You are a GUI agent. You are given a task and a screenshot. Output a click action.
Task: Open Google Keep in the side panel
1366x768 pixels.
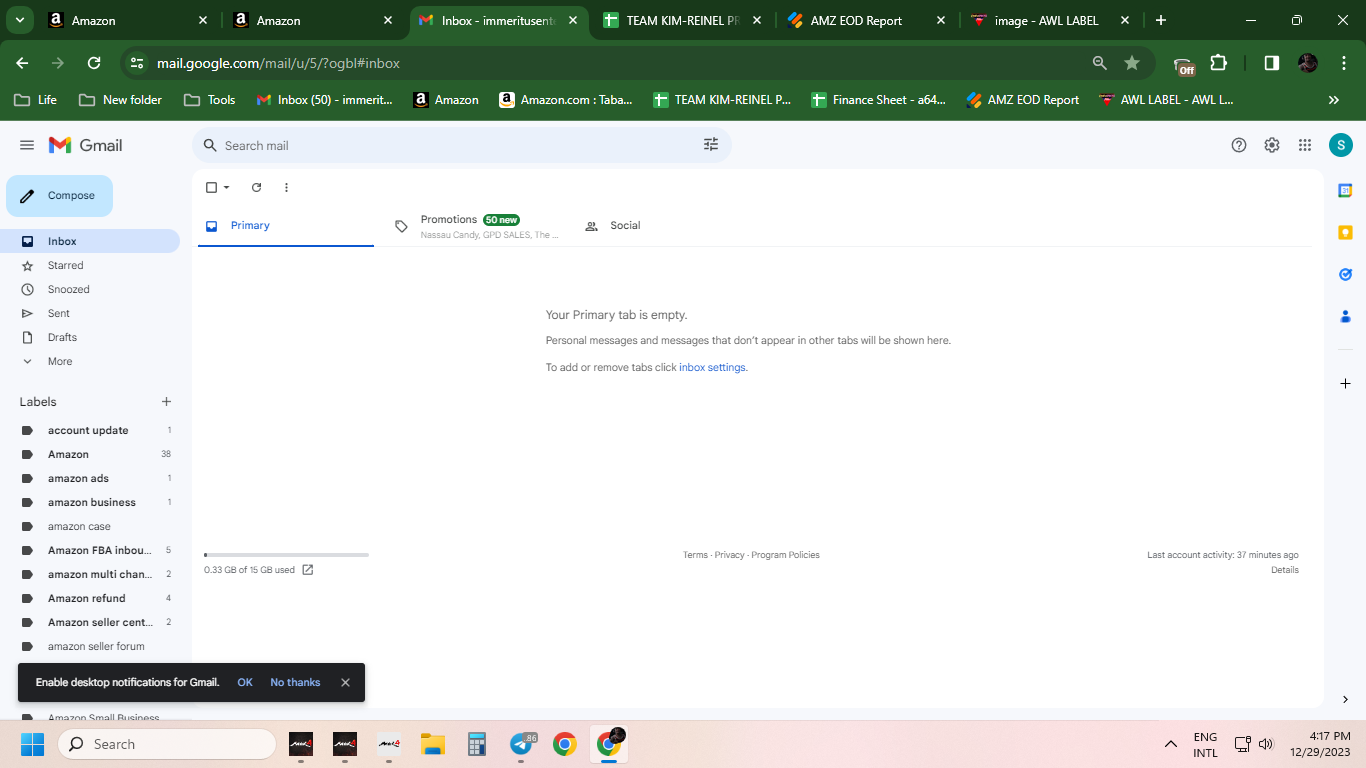[1345, 232]
